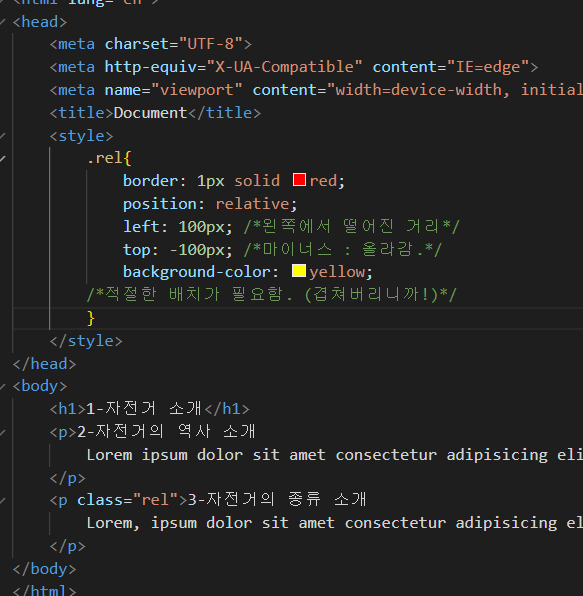Click the paragraph text 2-자전거의 역사 소개
The width and height of the screenshot is (583, 596).
click(x=166, y=432)
